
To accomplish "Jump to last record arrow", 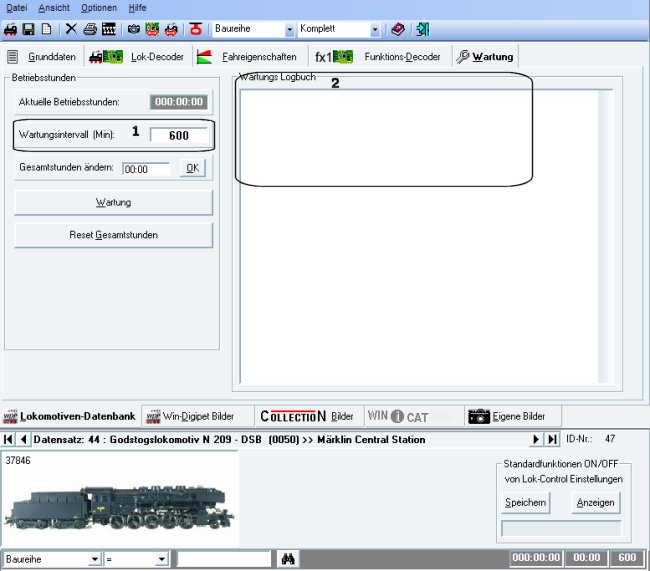I will (x=552, y=439).
